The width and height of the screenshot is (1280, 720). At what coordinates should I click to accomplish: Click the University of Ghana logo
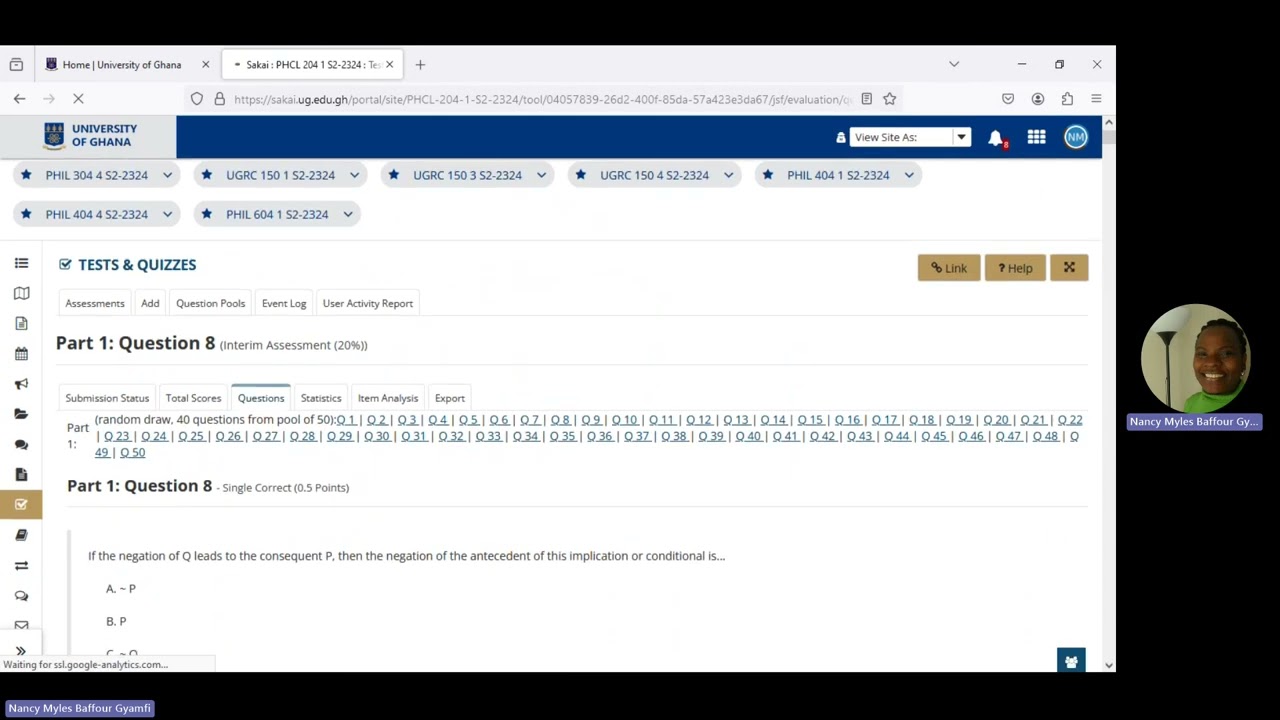(x=90, y=136)
